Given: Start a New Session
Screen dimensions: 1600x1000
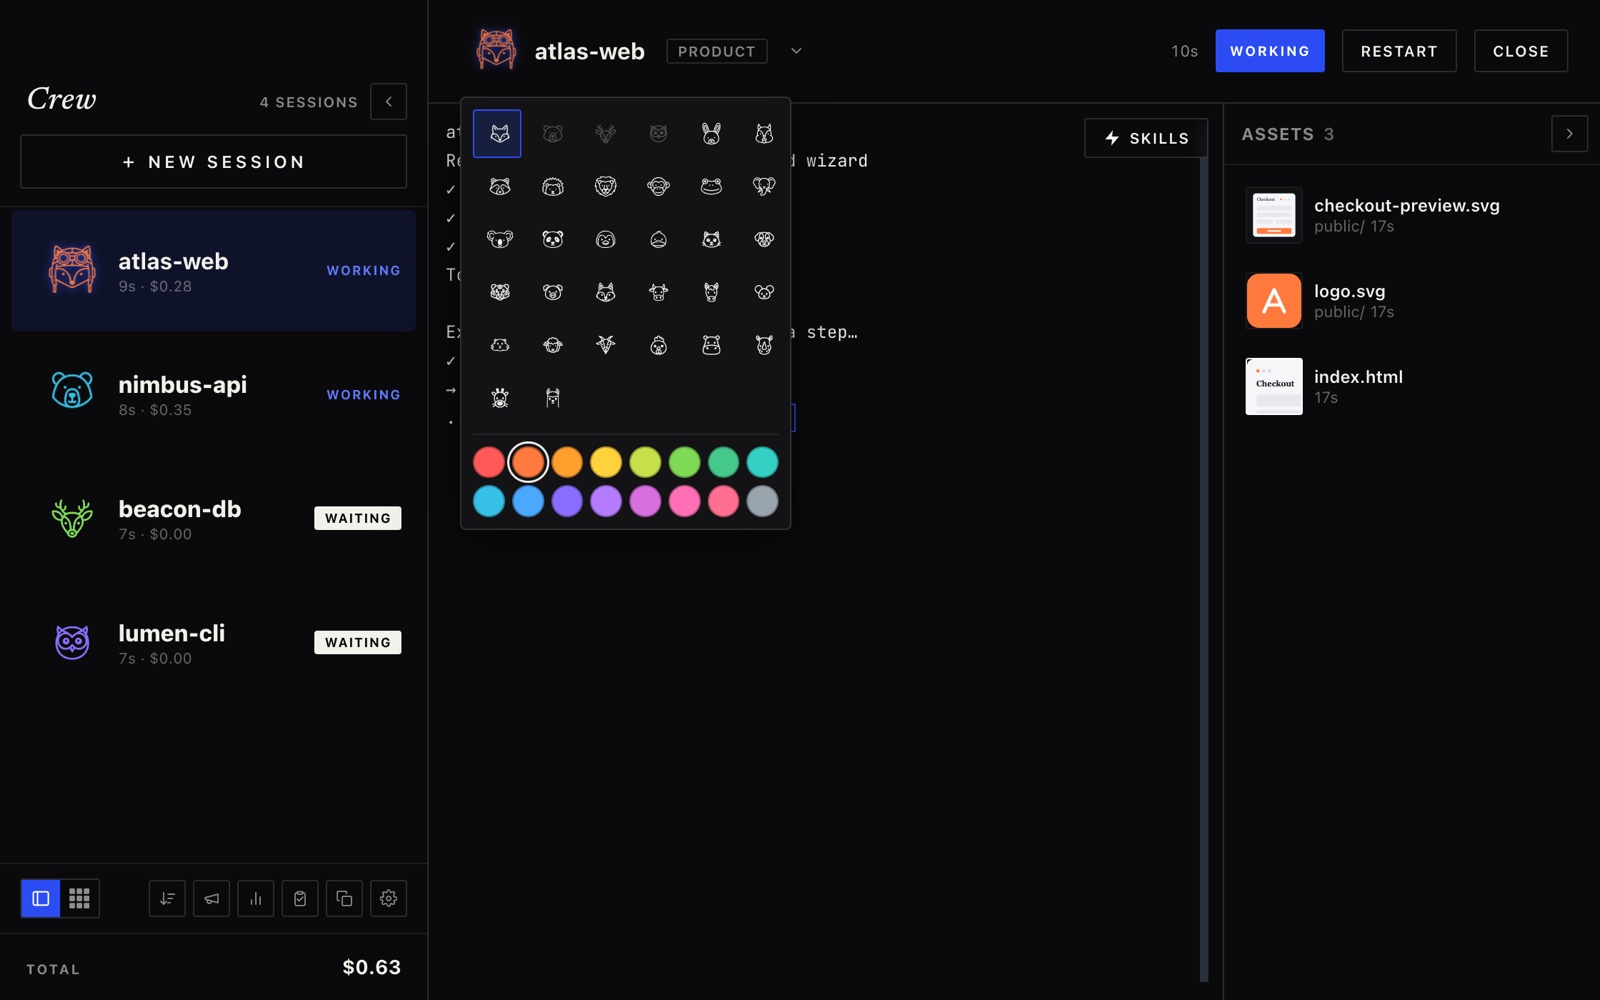Looking at the screenshot, I should pyautogui.click(x=213, y=162).
